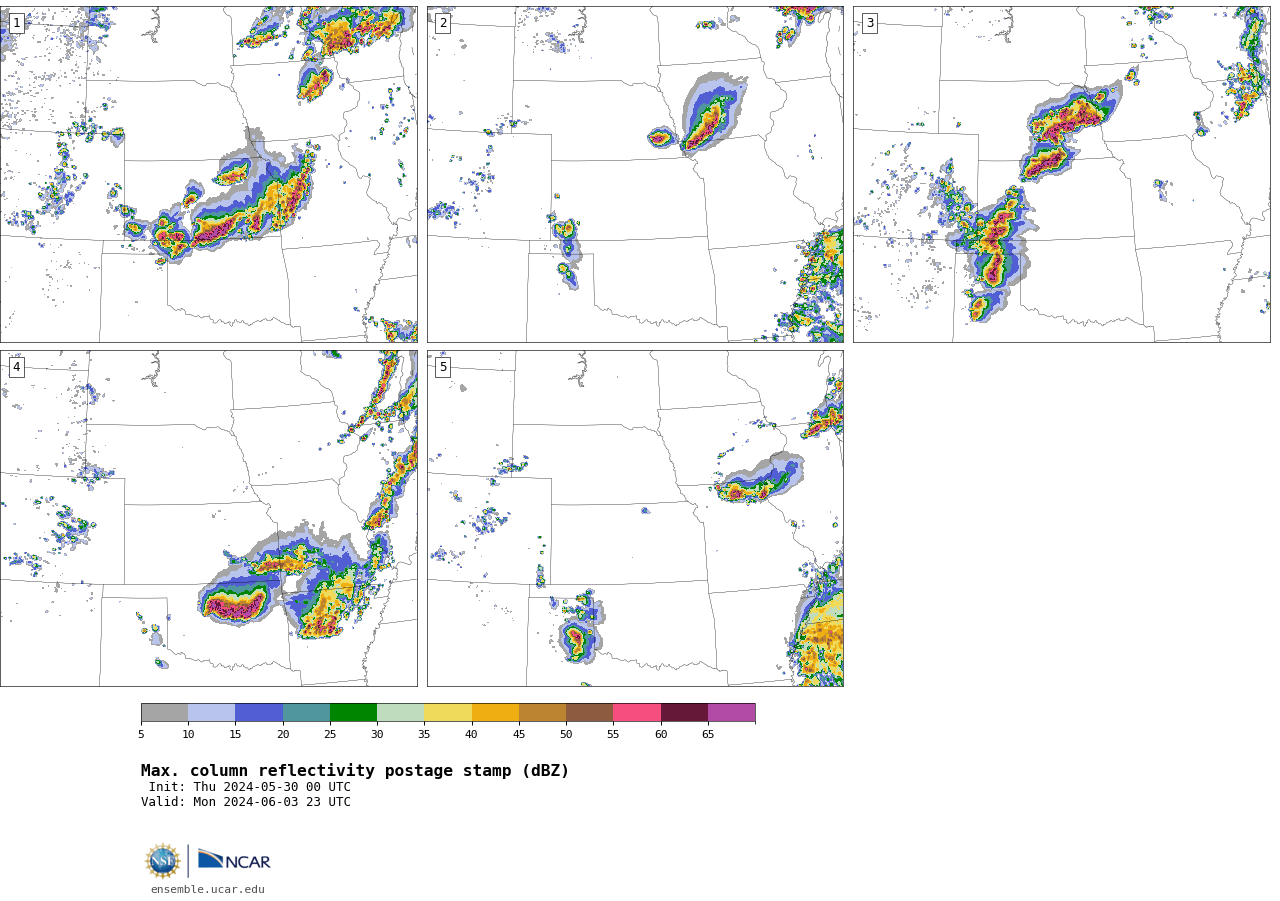The width and height of the screenshot is (1280, 901).
Task: Click the NCAR logo
Action: click(x=234, y=860)
